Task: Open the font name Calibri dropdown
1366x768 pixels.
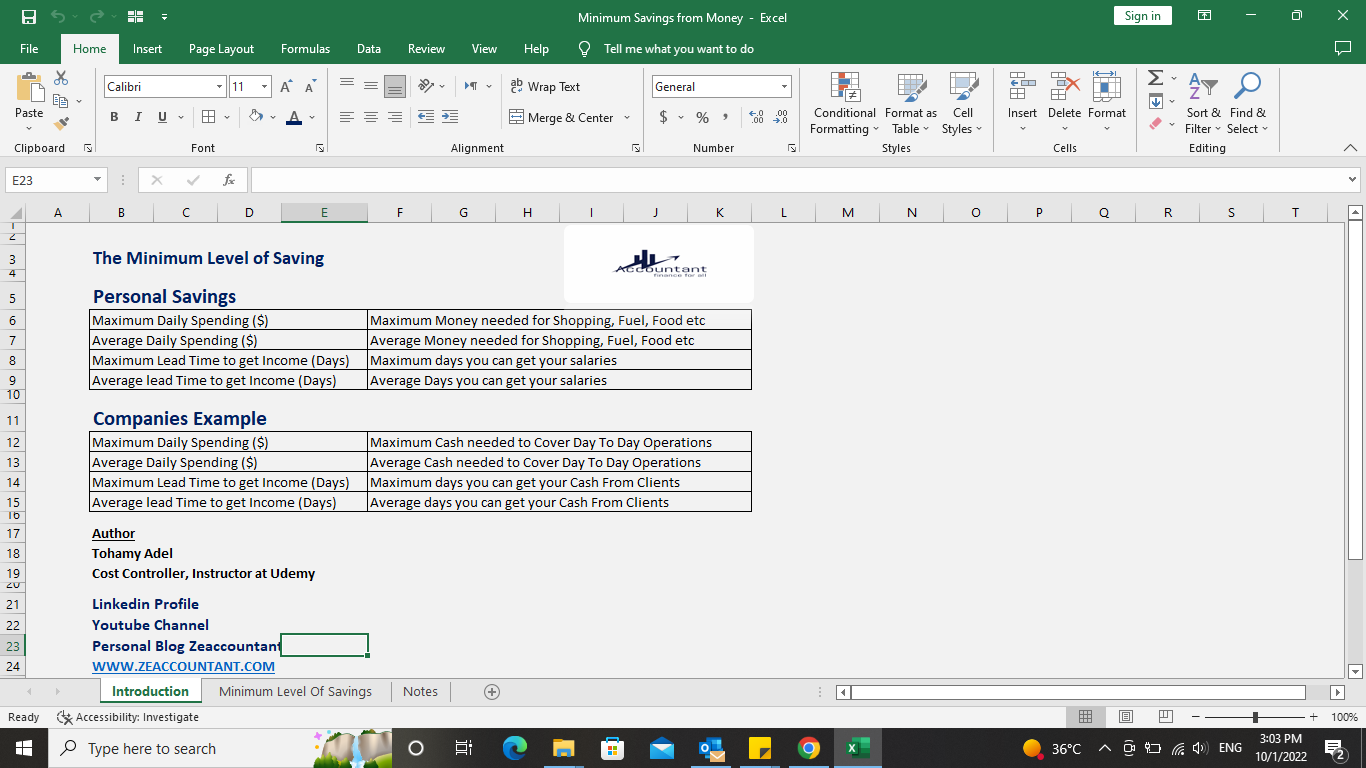Action: (219, 87)
